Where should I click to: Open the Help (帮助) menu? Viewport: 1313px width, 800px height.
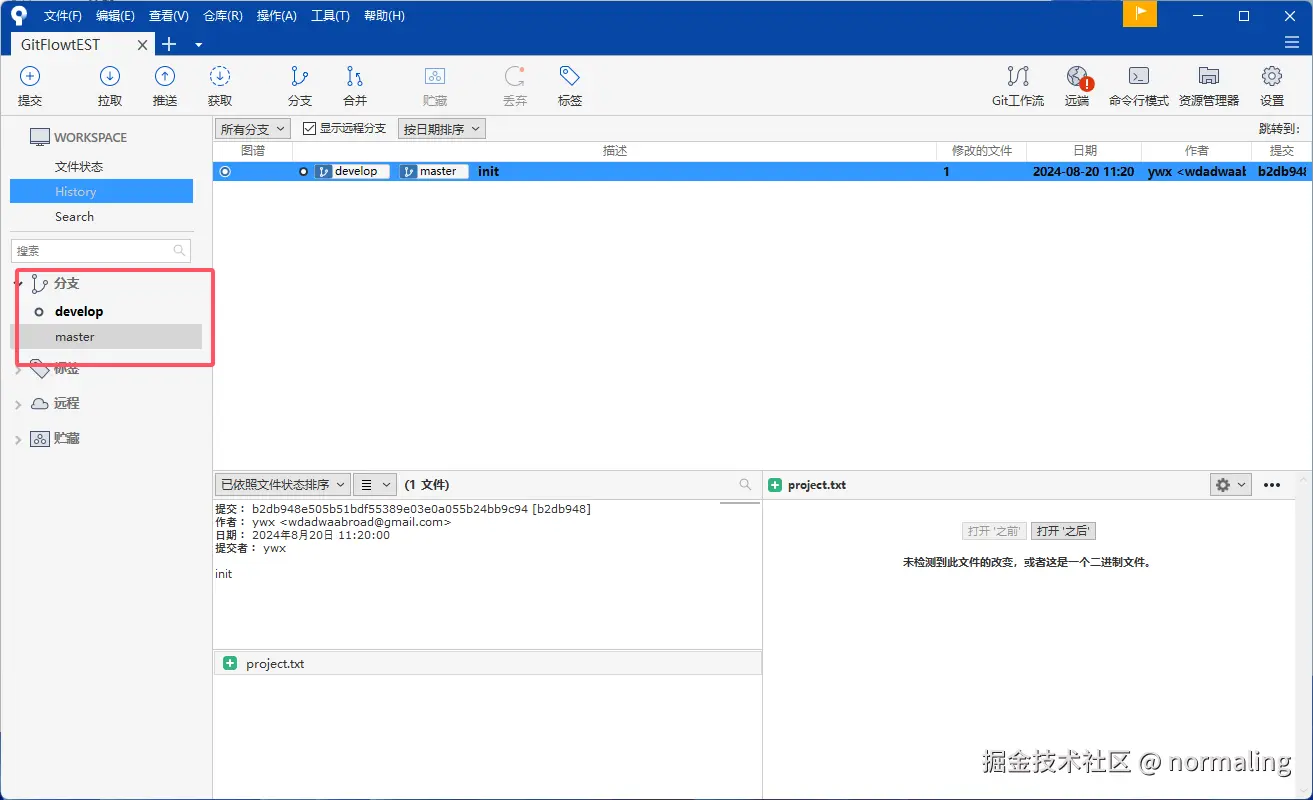(384, 16)
